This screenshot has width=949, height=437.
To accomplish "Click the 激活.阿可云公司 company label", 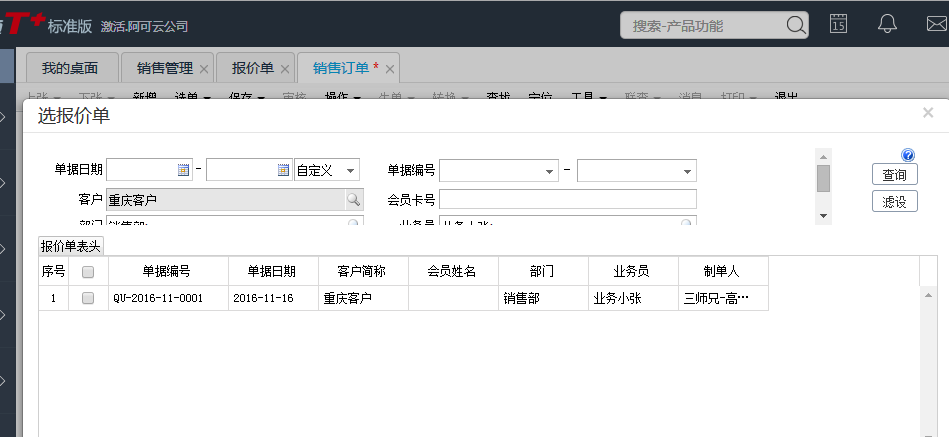I will (144, 27).
